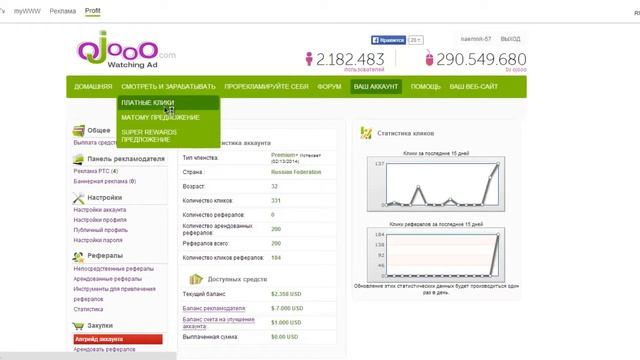Image resolution: width=640 pixels, height=360 pixels.
Task: Open Настройки аккаунта link
Action: click(x=100, y=210)
